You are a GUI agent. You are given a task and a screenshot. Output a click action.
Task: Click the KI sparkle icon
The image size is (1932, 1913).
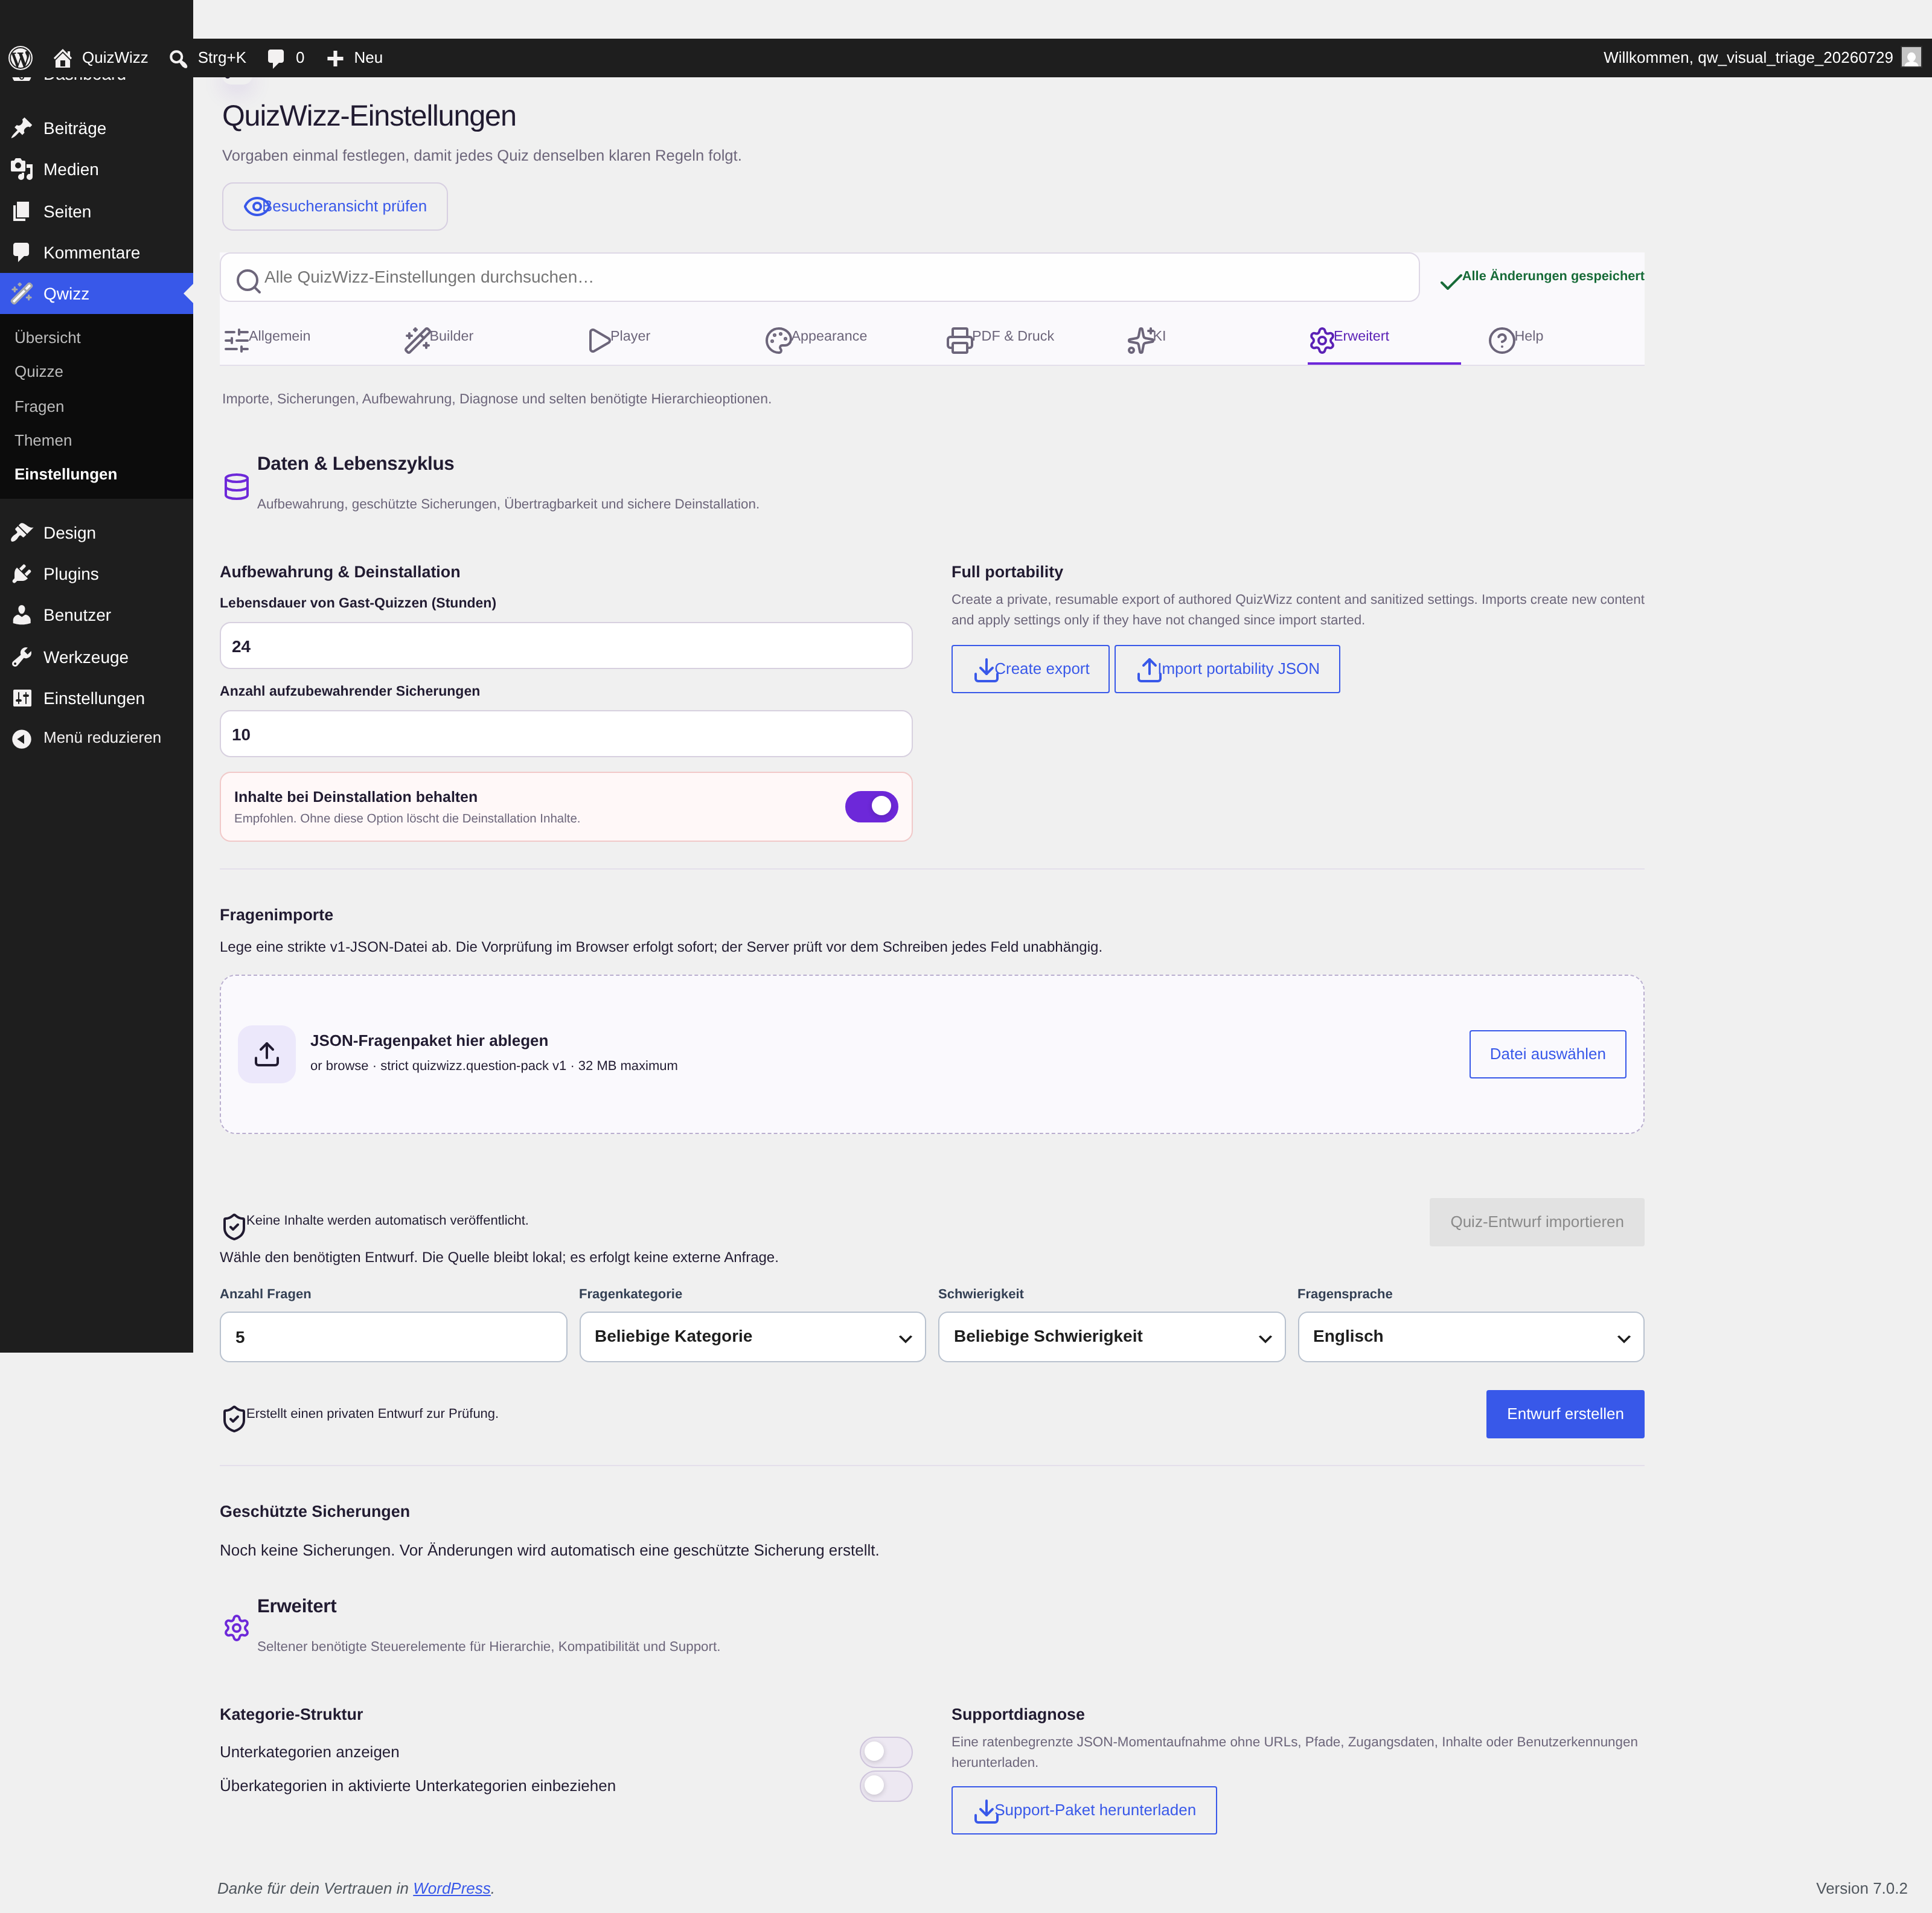[x=1140, y=340]
